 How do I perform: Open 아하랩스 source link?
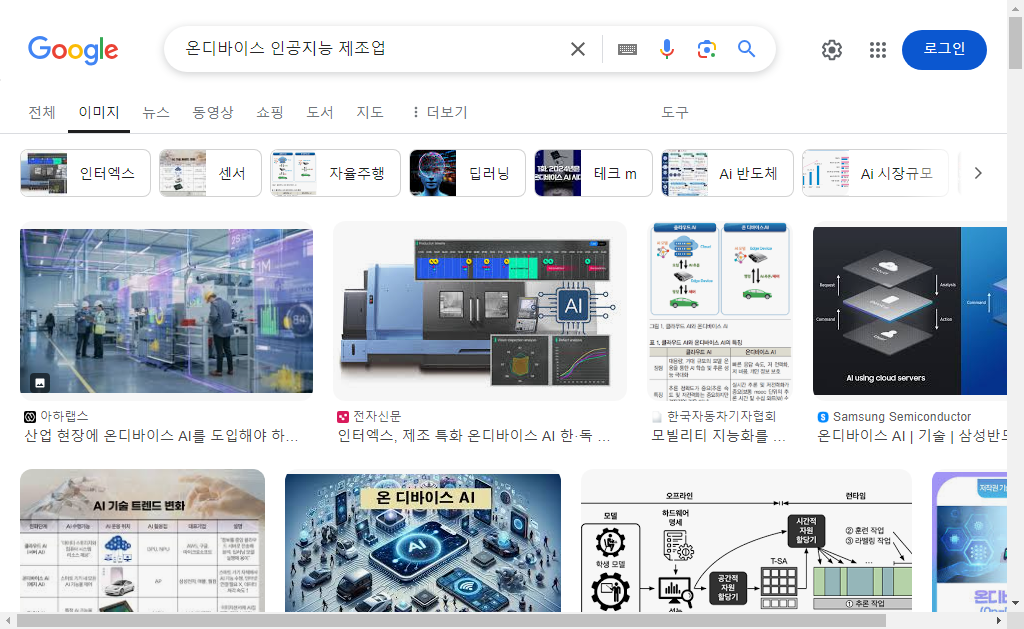click(x=64, y=416)
